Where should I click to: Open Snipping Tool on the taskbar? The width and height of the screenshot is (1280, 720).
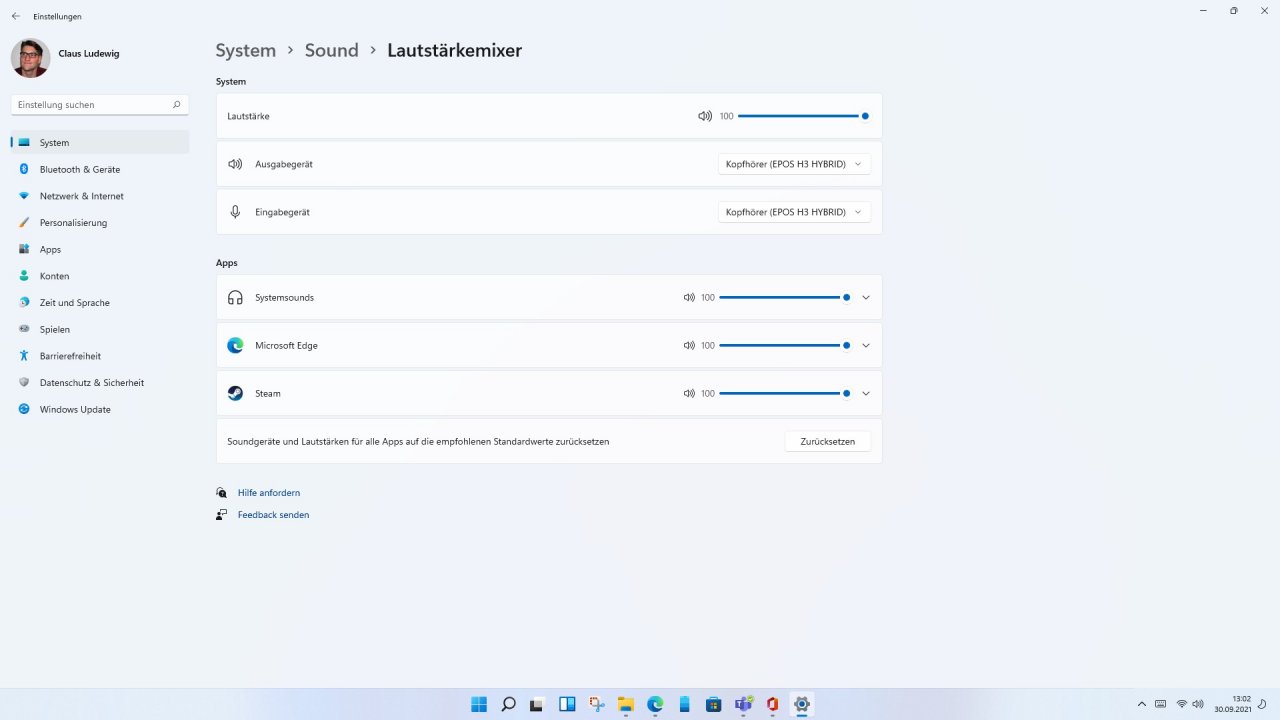pos(596,704)
